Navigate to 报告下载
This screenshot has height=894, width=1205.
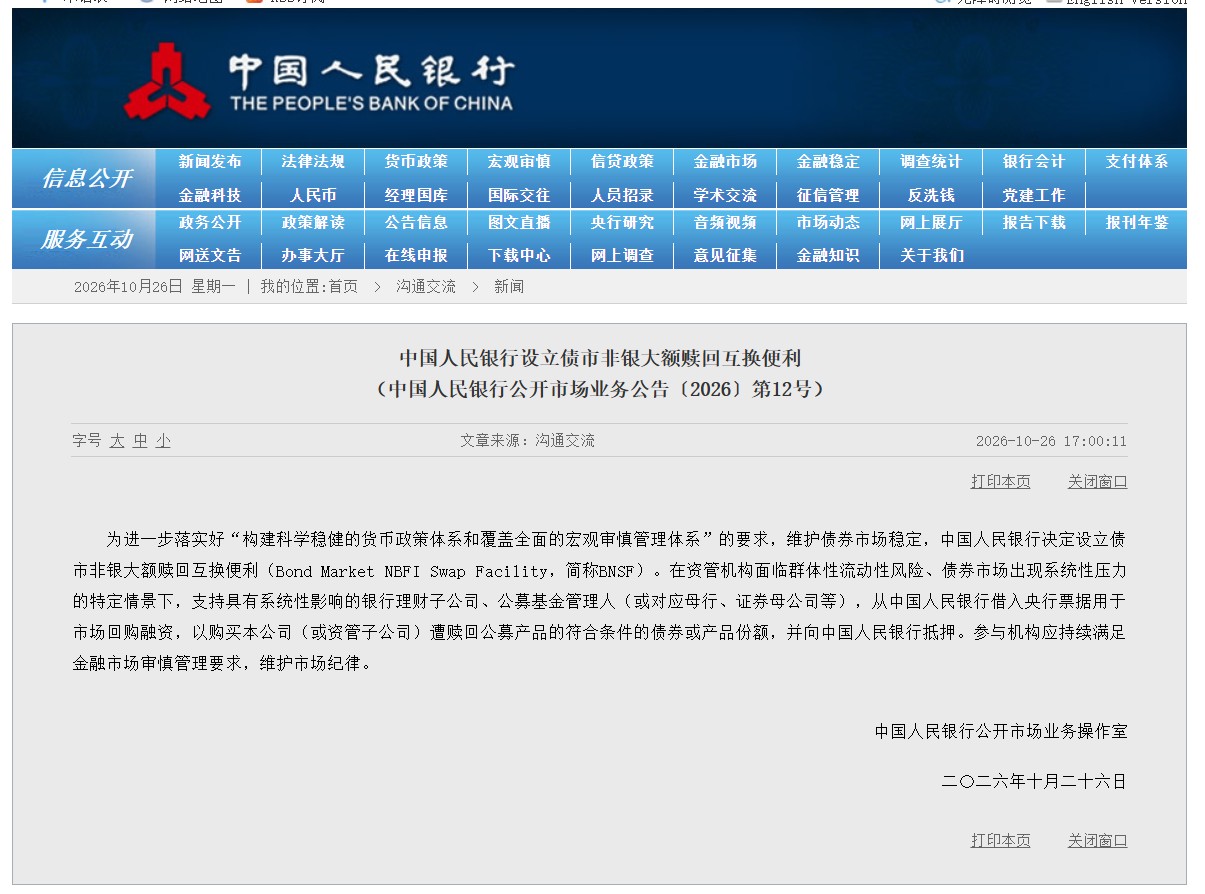pos(1034,222)
